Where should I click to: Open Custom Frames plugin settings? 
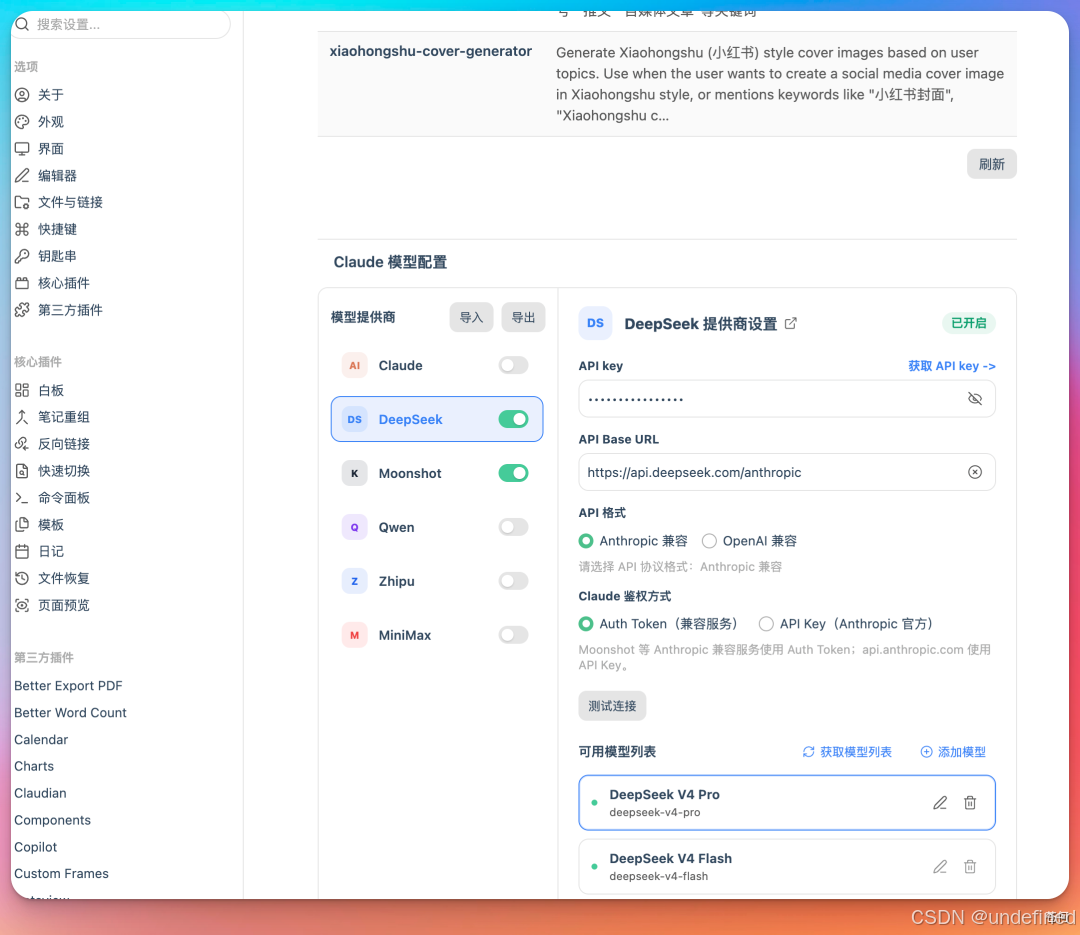61,874
